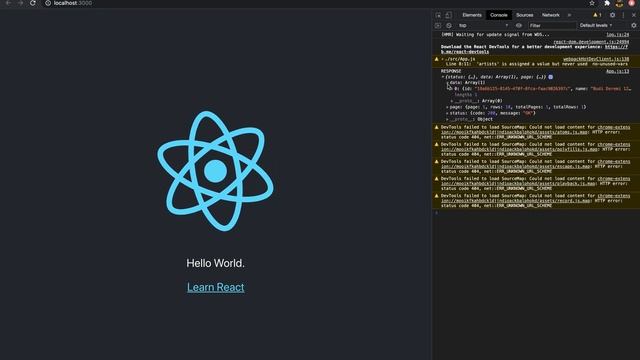
Task: Click the warnings count badge in DevTools
Action: (x=597, y=15)
